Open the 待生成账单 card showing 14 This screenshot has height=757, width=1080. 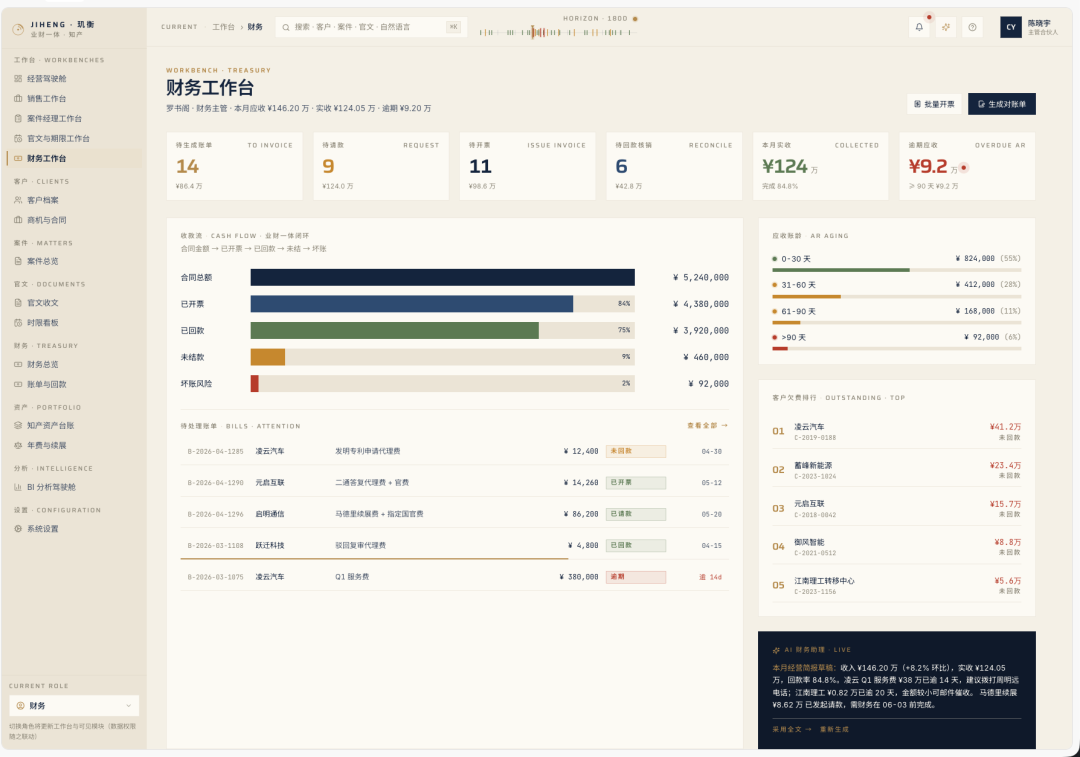coord(234,166)
